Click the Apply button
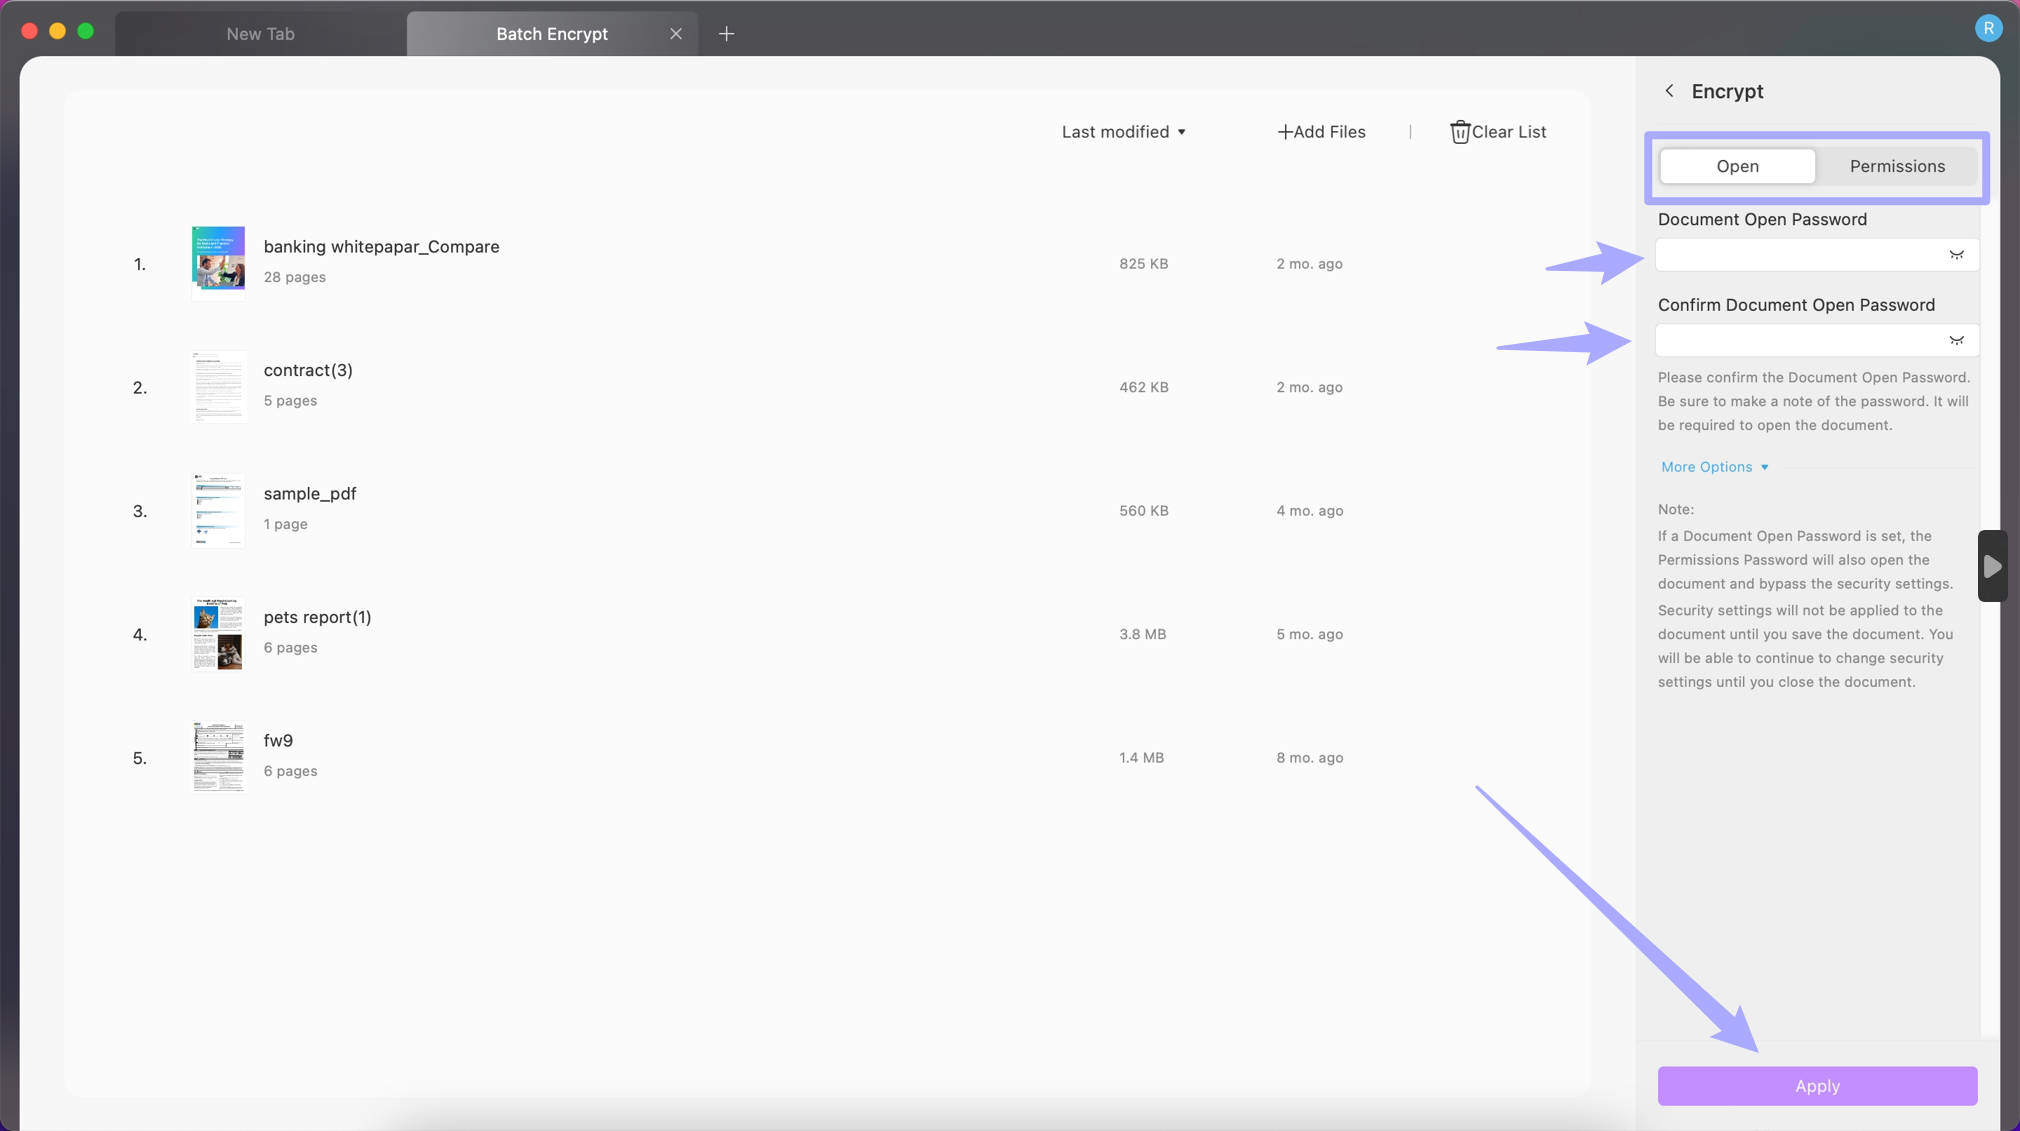This screenshot has width=2020, height=1131. point(1817,1086)
